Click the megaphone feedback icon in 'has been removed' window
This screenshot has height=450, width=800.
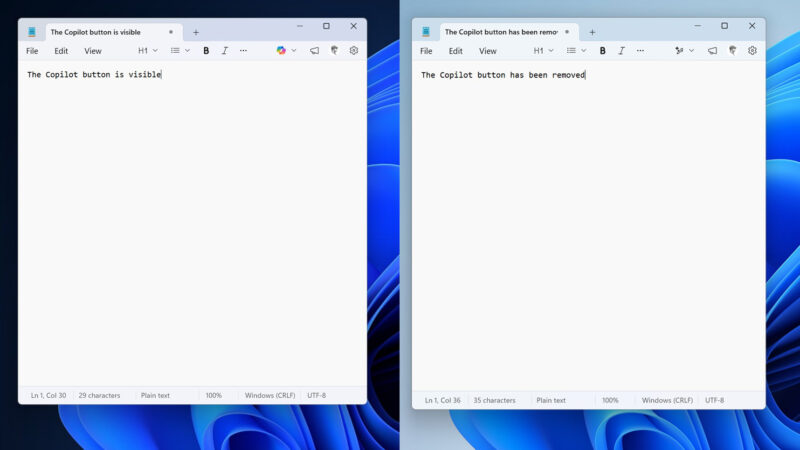click(x=712, y=51)
